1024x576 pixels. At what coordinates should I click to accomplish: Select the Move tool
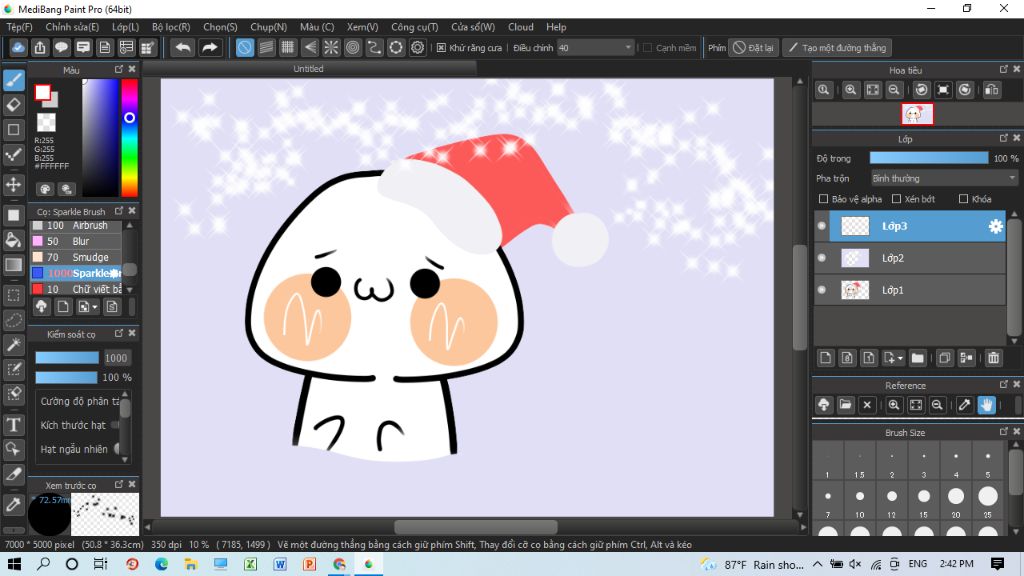[x=14, y=184]
